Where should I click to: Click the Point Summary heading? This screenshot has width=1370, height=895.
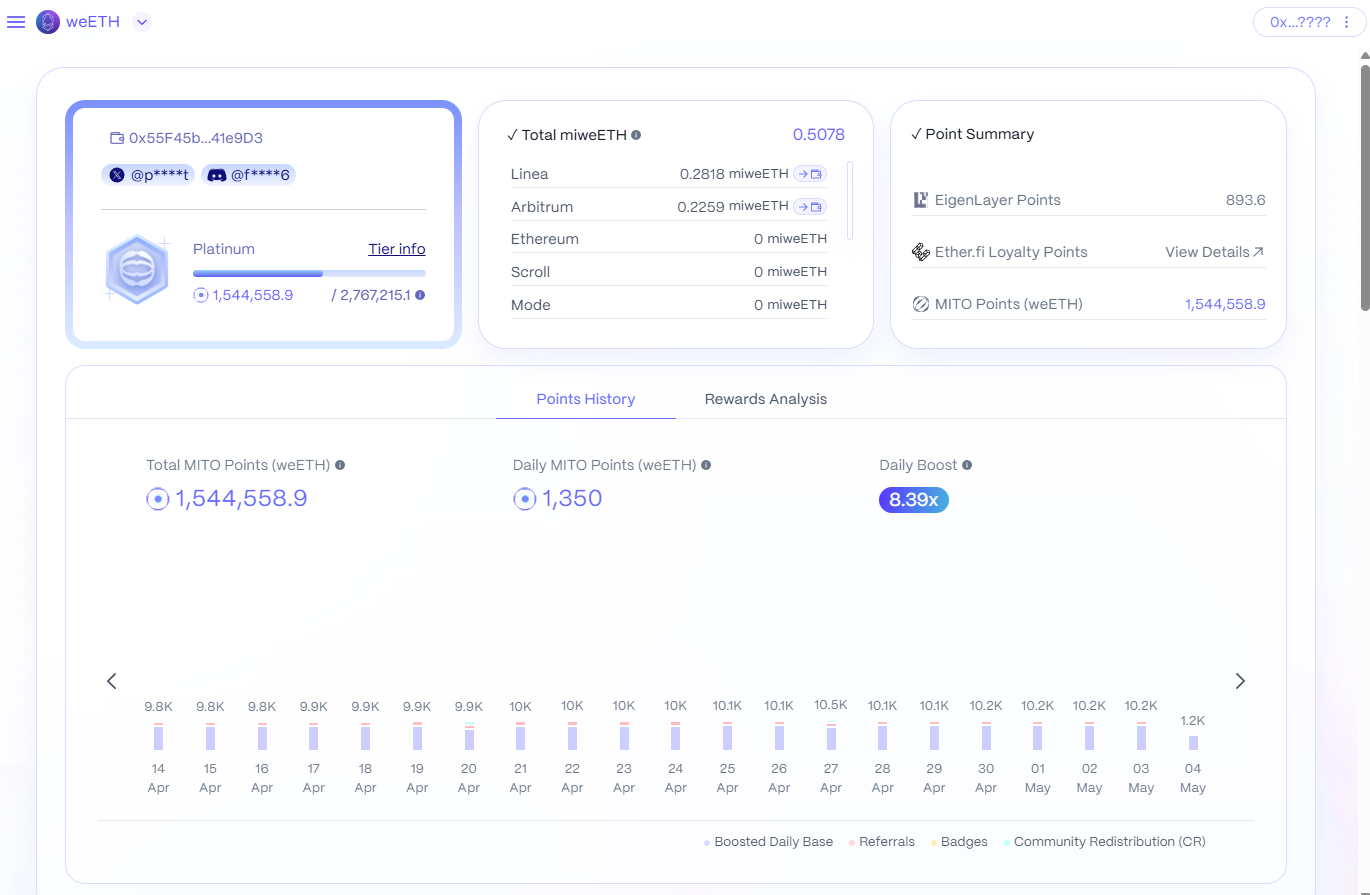[x=980, y=134]
